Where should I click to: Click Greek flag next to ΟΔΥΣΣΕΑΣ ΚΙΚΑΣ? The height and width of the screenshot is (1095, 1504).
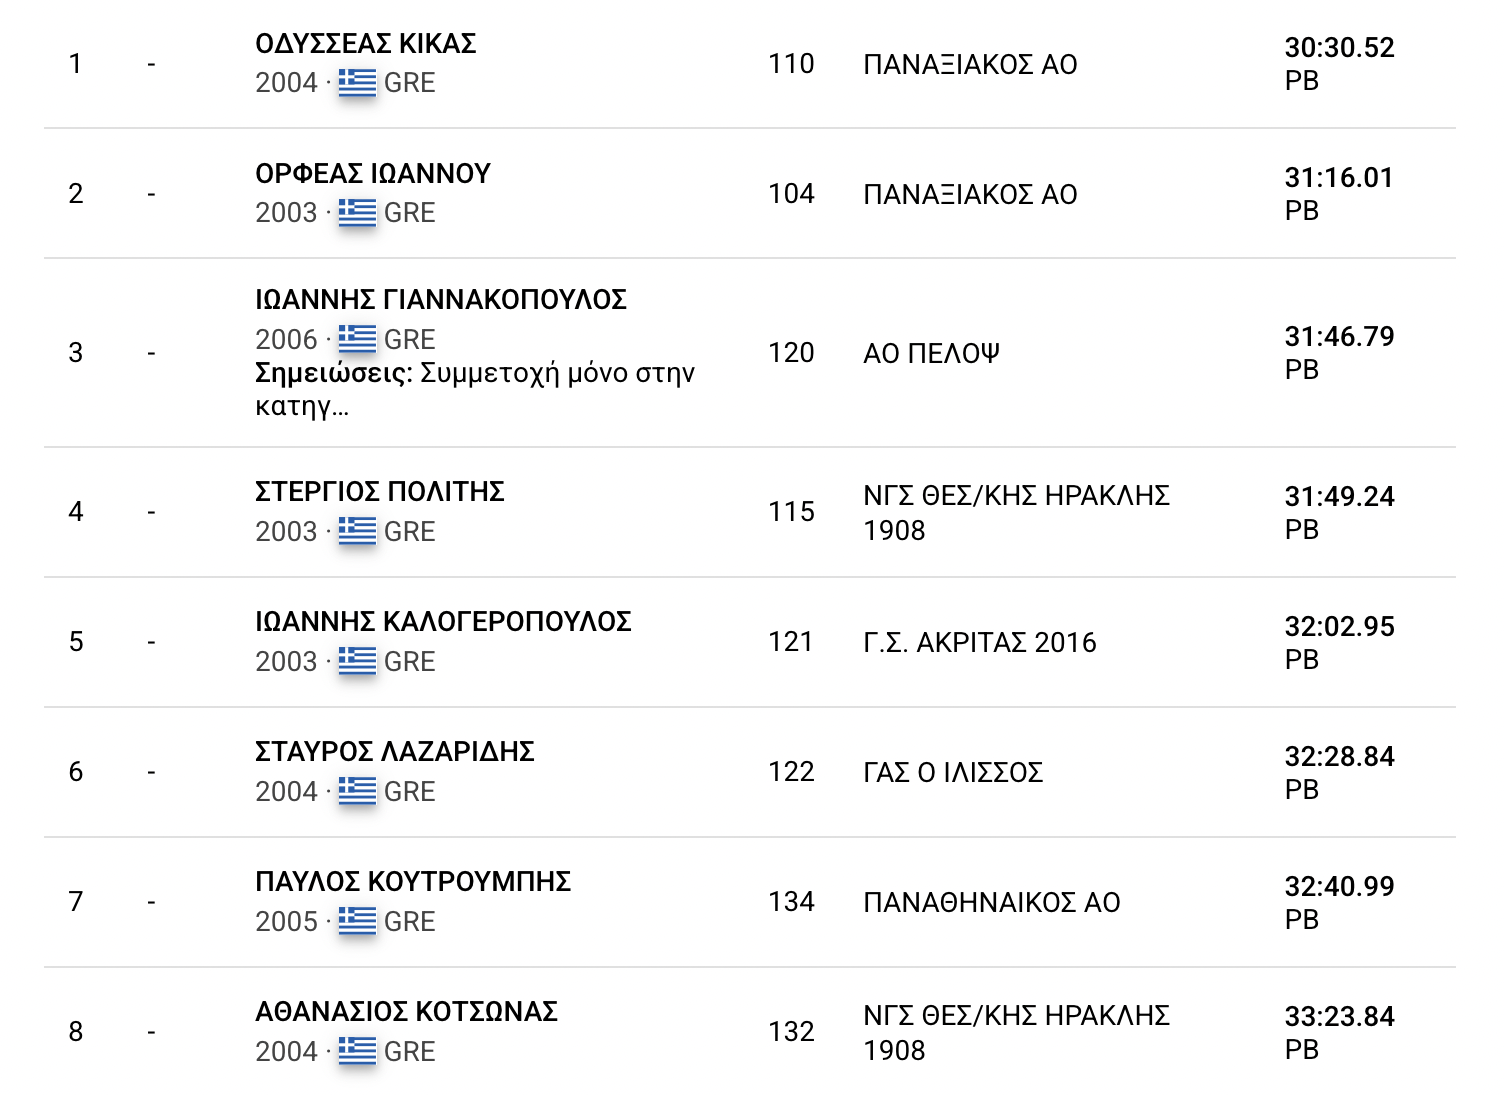pyautogui.click(x=357, y=82)
